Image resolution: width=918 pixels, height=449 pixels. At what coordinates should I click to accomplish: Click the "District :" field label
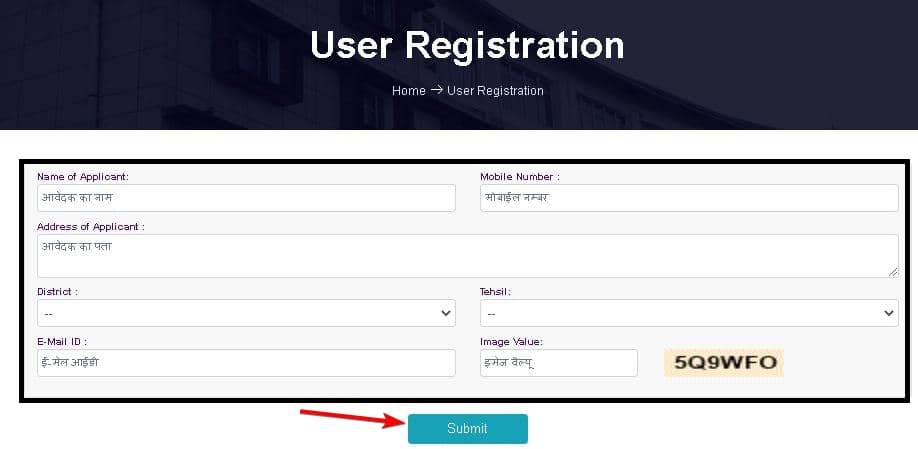tap(58, 291)
